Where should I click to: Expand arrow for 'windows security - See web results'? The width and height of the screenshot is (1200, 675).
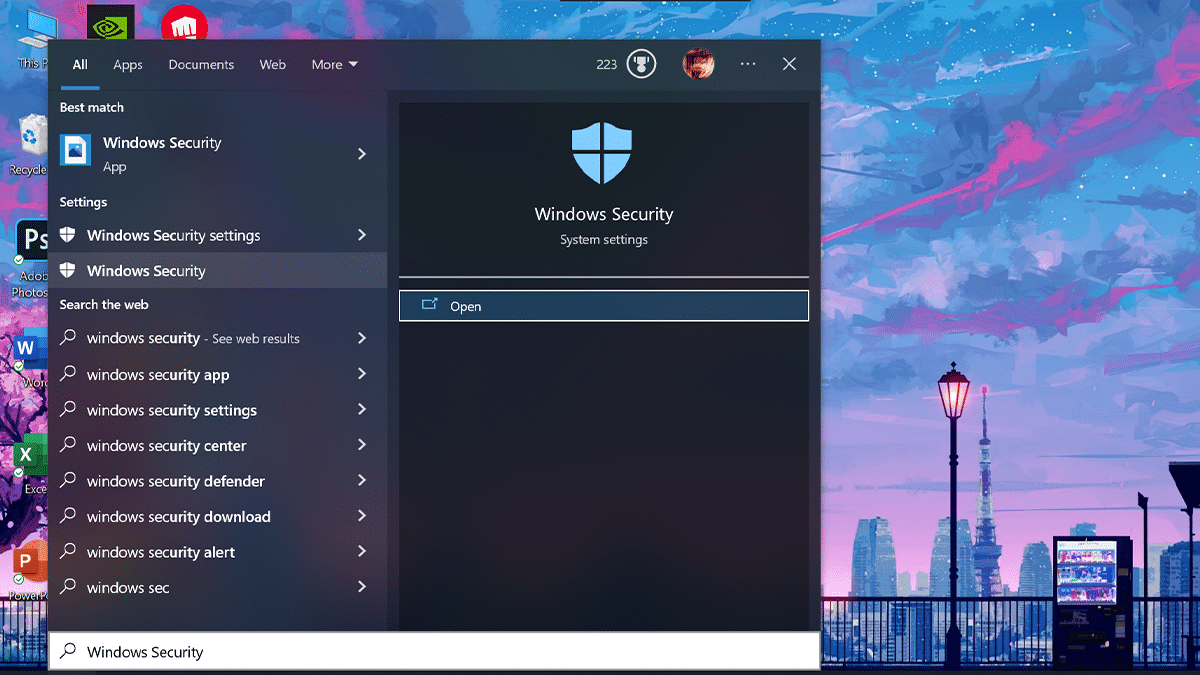point(362,338)
